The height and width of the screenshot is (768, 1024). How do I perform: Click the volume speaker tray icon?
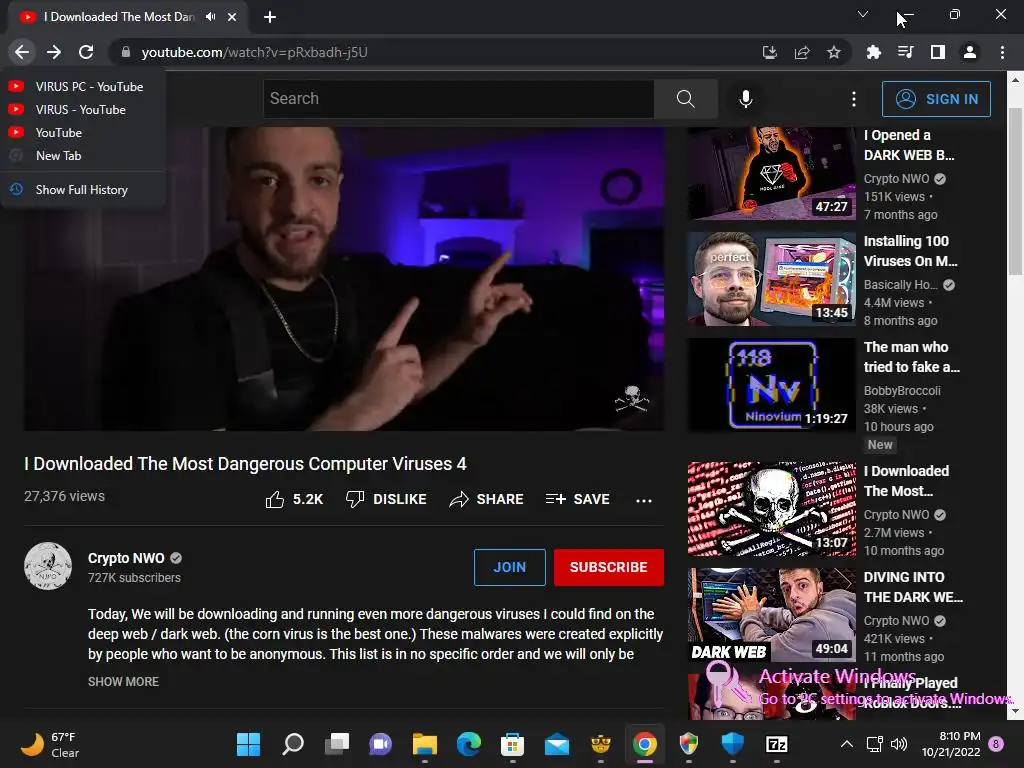(x=899, y=744)
